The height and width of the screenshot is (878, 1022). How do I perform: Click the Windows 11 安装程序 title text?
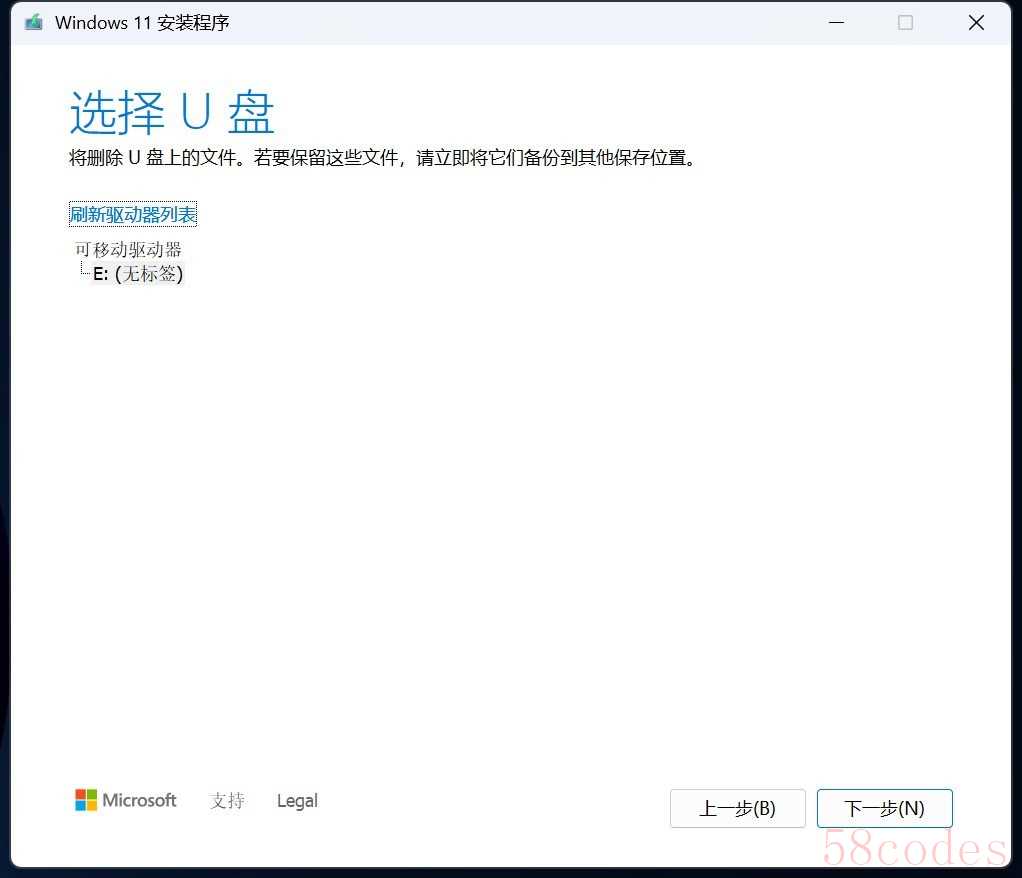142,22
